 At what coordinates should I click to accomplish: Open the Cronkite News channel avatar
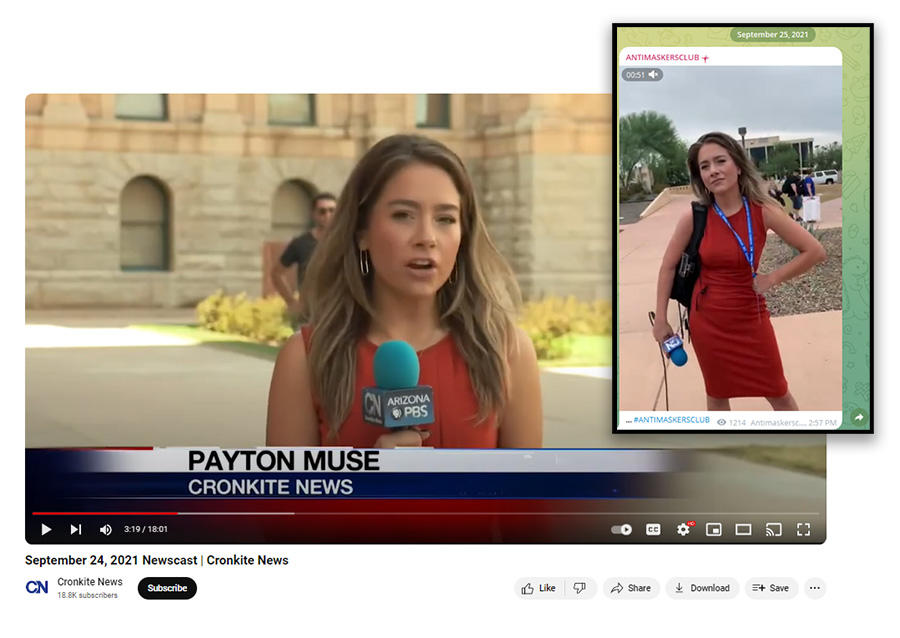[36, 588]
